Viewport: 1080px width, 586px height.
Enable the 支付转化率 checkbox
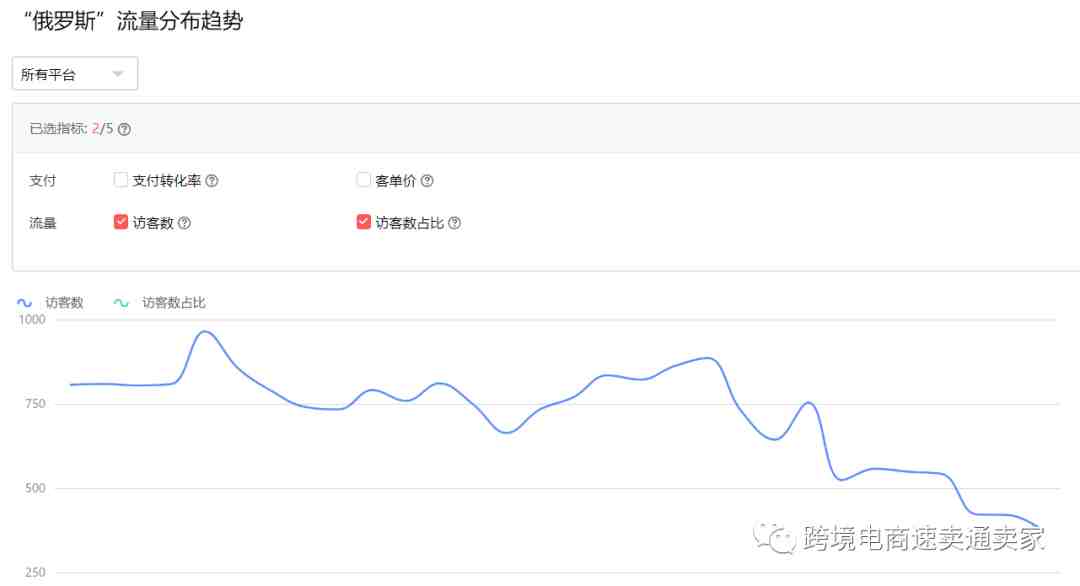[121, 180]
